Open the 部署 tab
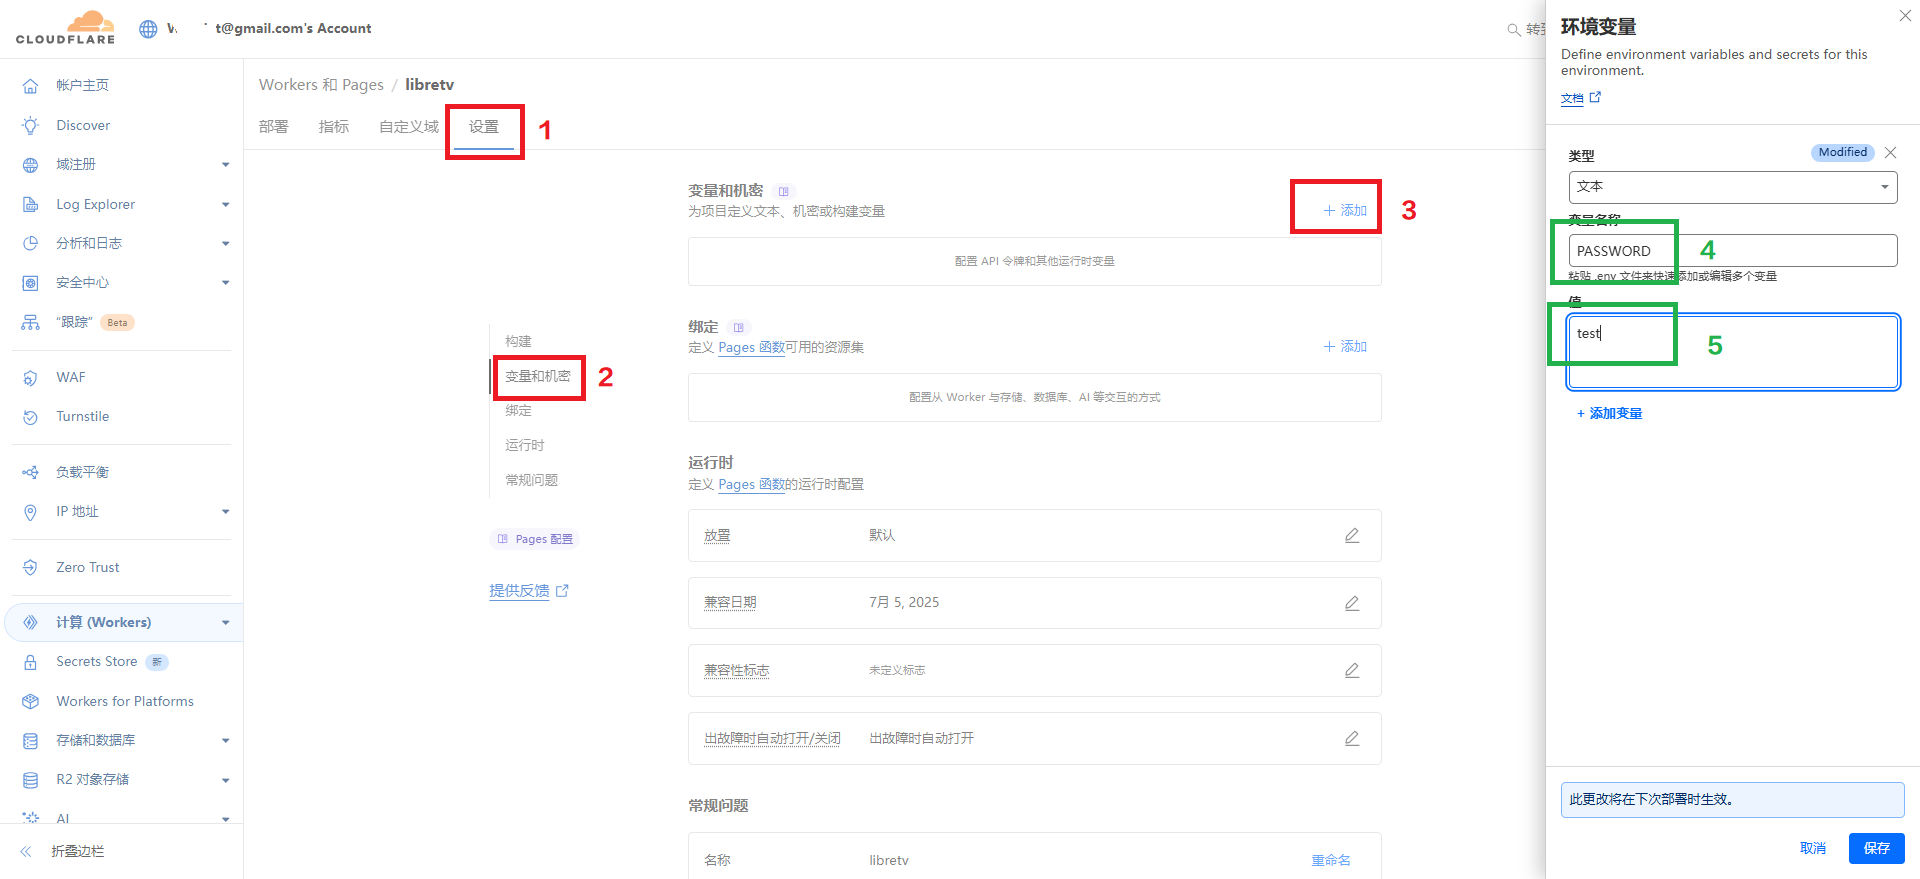1920x879 pixels. click(x=273, y=127)
